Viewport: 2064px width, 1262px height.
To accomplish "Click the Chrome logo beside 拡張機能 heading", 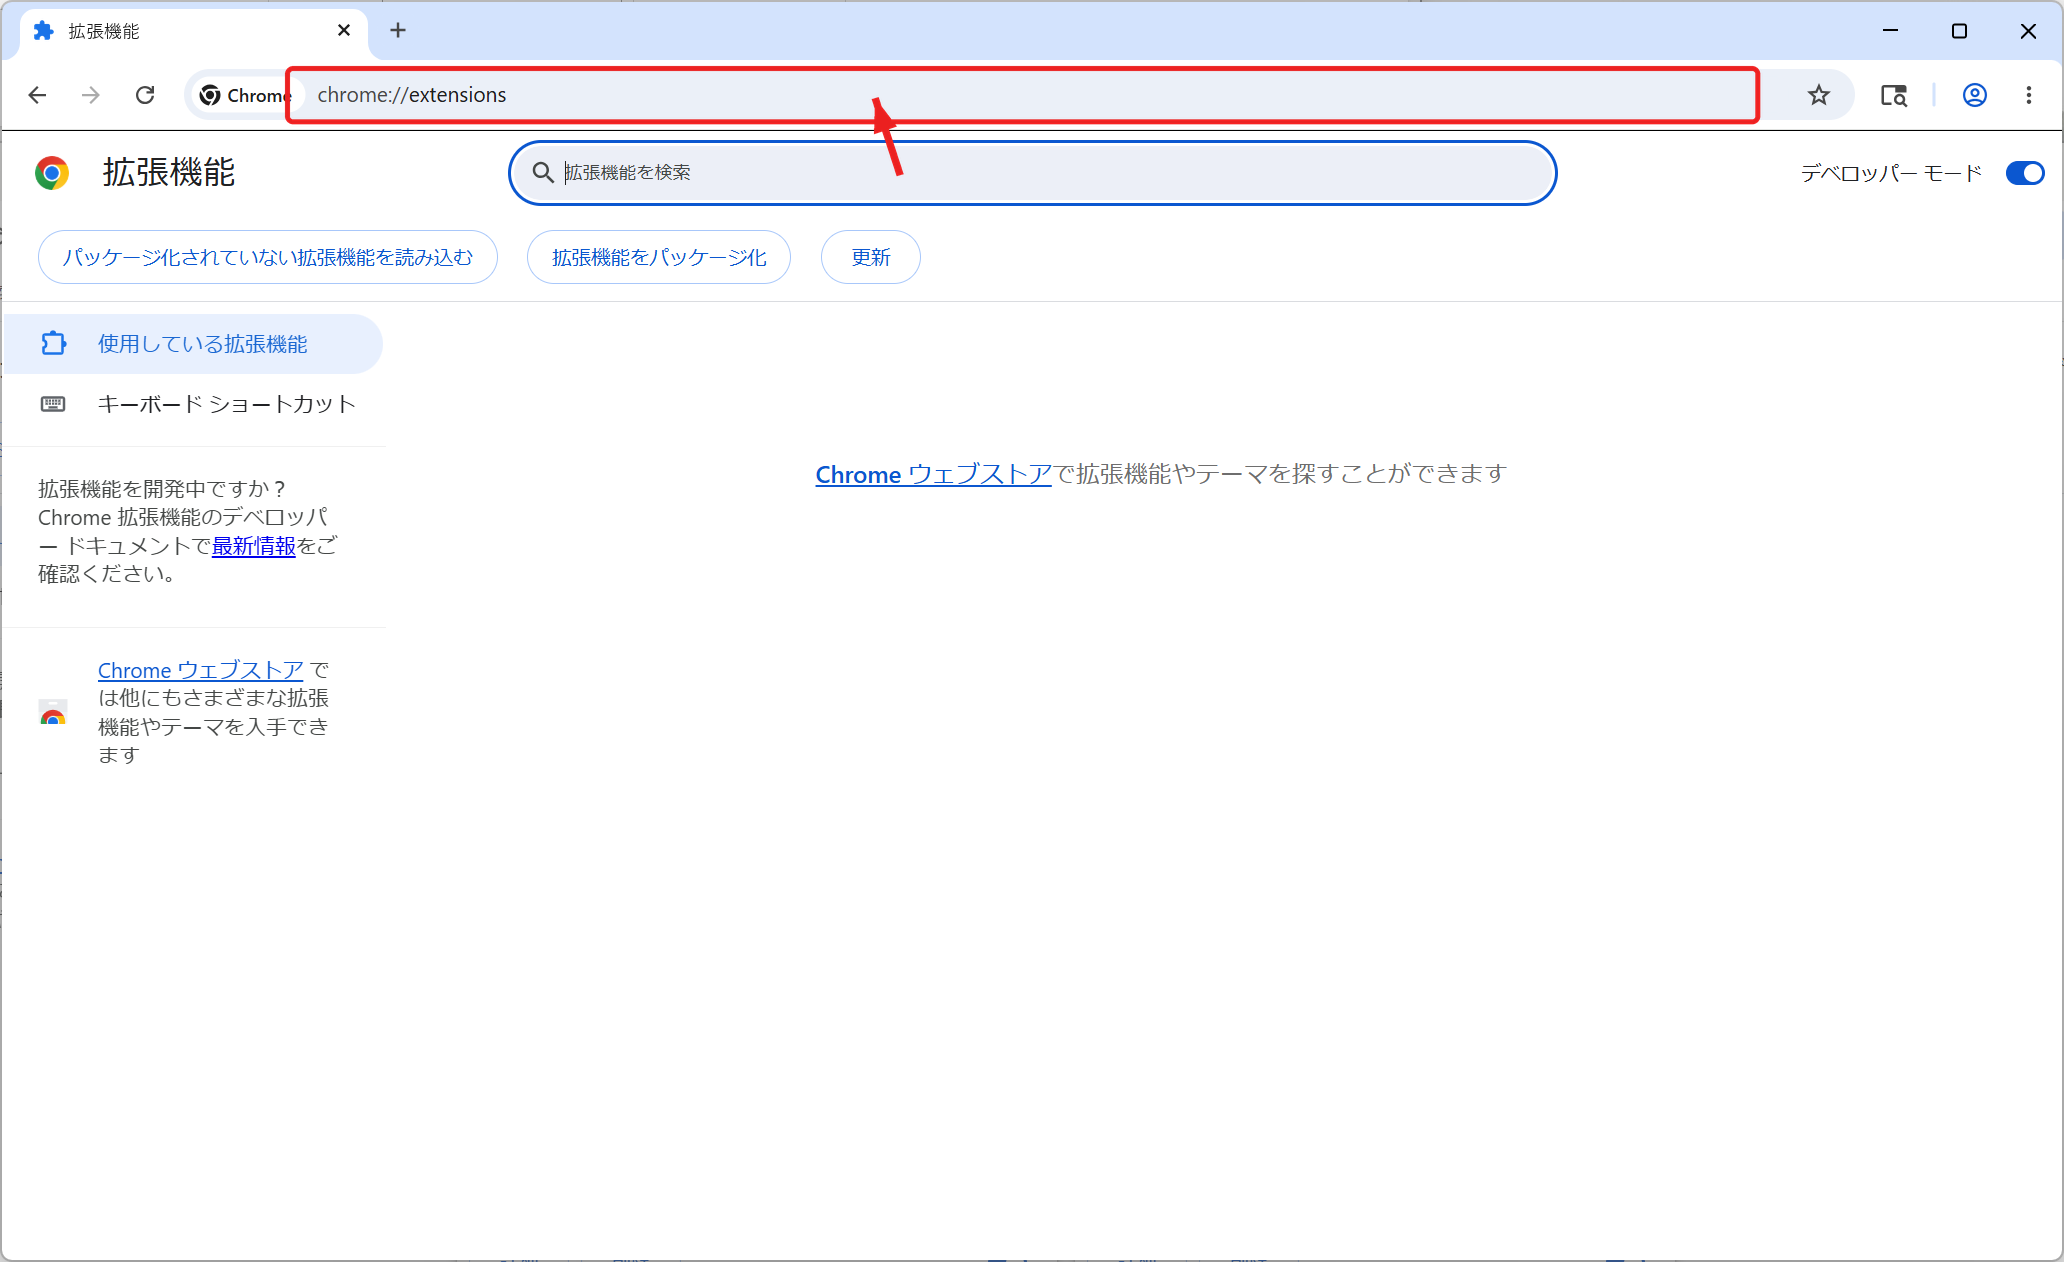I will 52,173.
